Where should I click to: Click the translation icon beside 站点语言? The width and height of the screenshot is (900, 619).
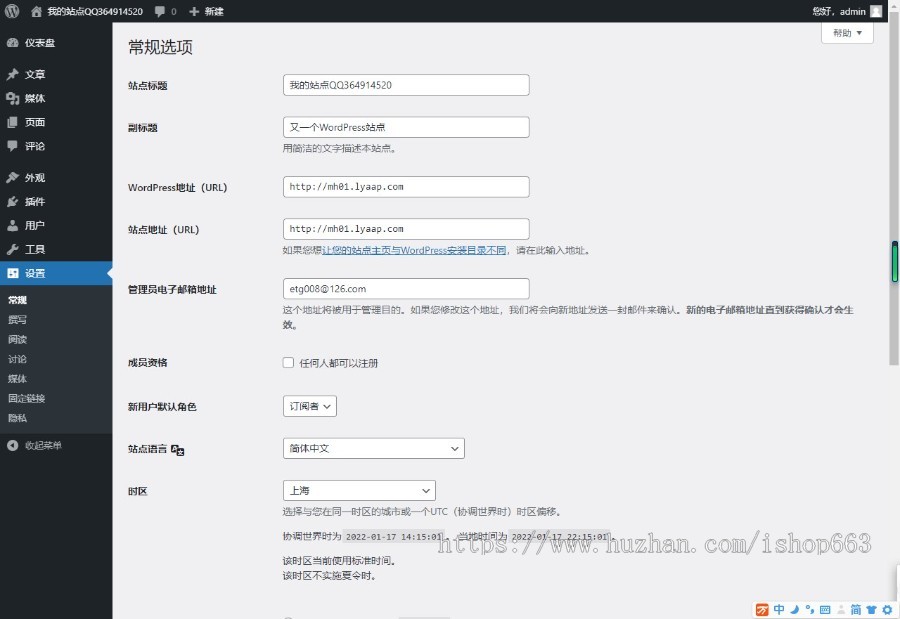click(177, 450)
